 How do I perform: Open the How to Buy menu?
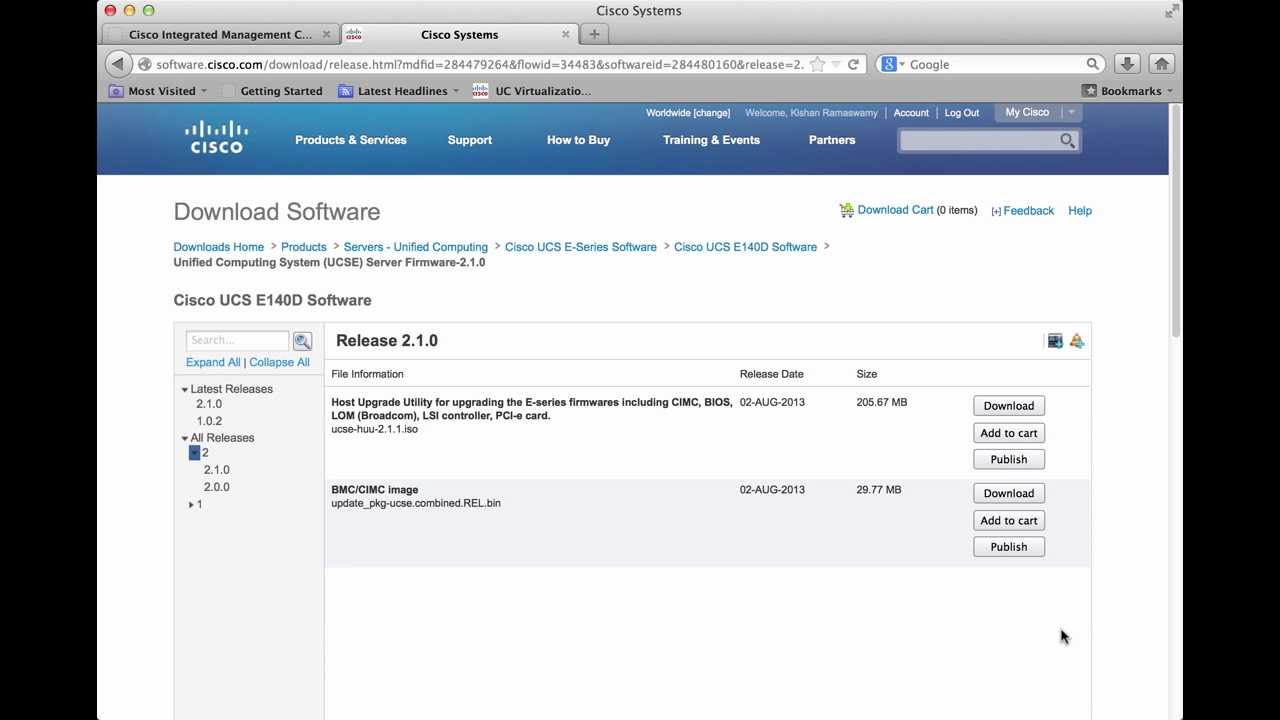578,140
